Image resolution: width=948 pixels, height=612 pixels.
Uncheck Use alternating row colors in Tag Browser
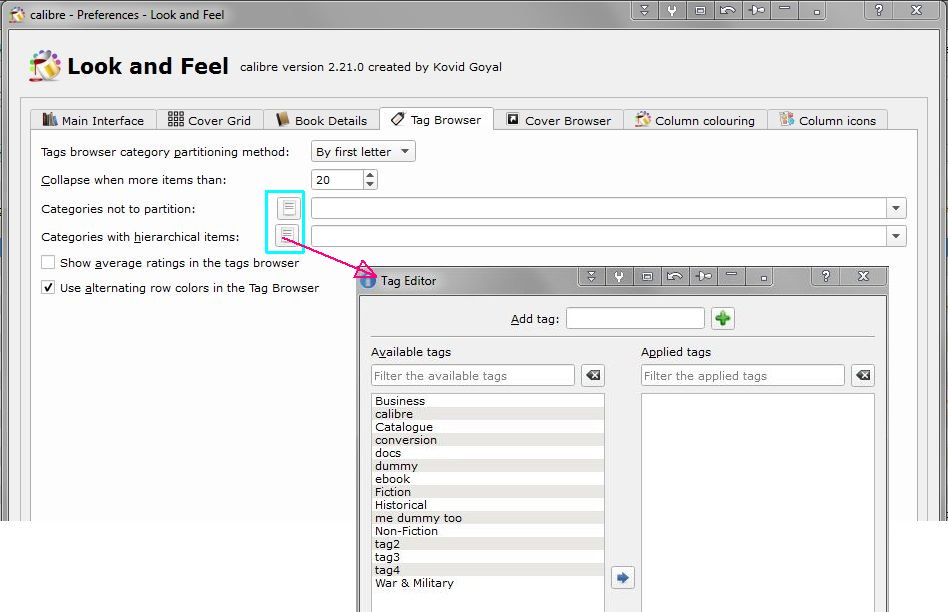tap(48, 287)
